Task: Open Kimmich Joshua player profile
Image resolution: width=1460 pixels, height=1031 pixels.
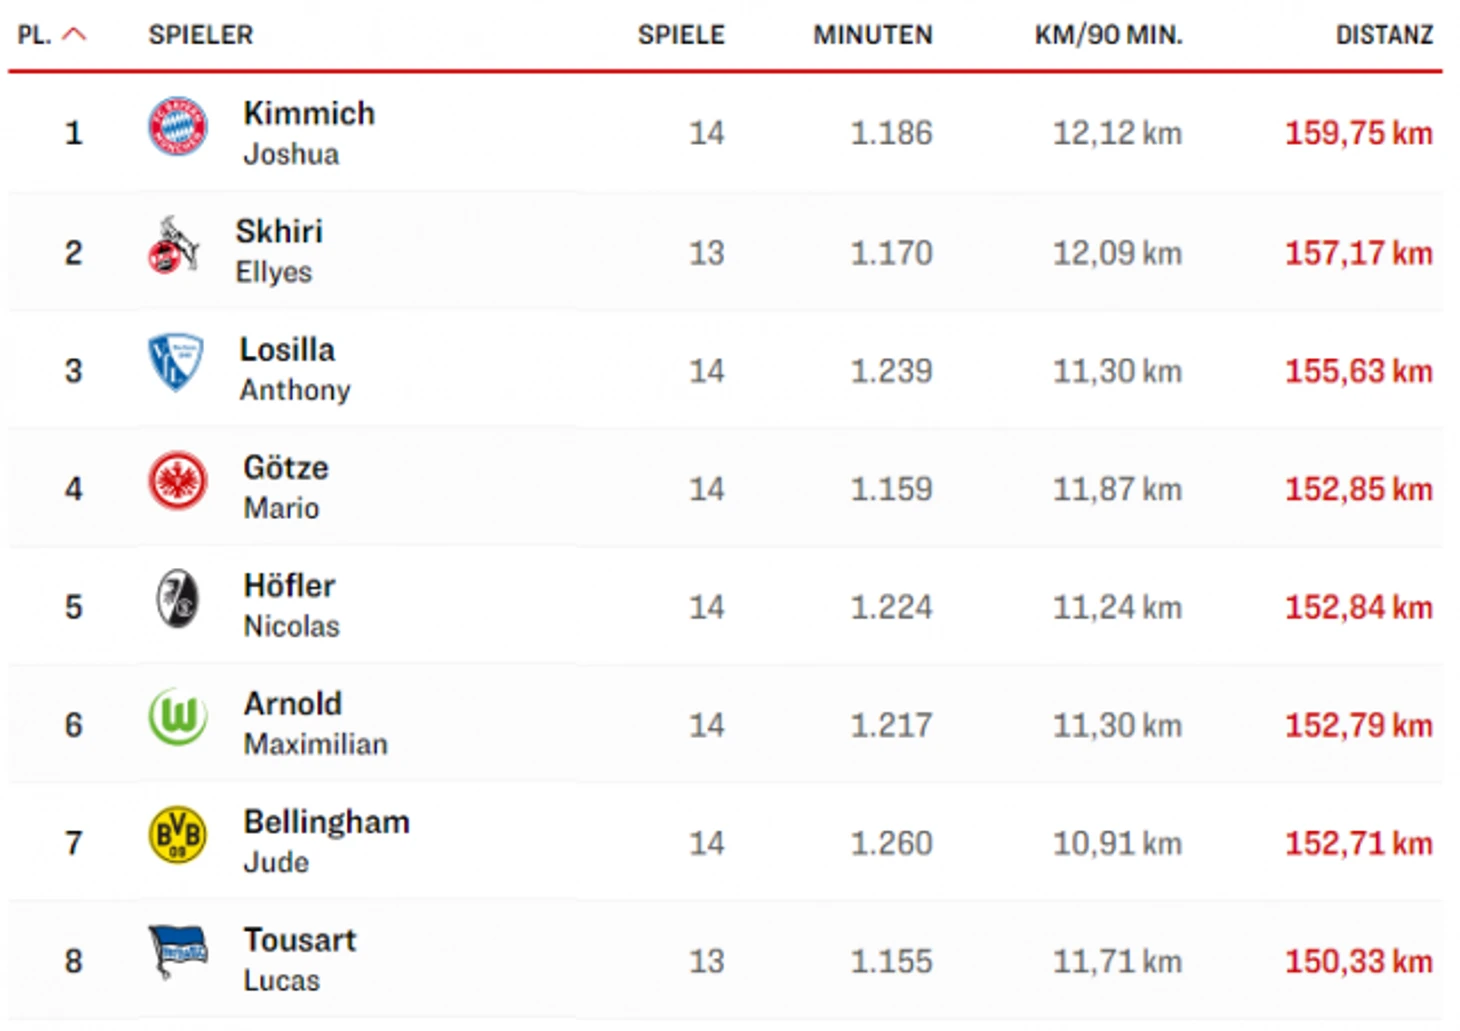Action: (309, 133)
